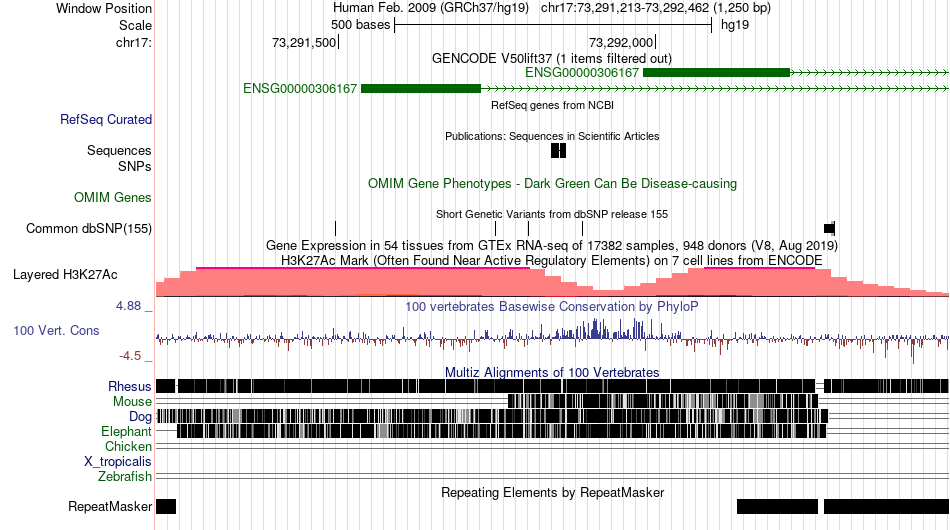Open the OMIM Genes track label
This screenshot has width=950, height=530.
(112, 197)
